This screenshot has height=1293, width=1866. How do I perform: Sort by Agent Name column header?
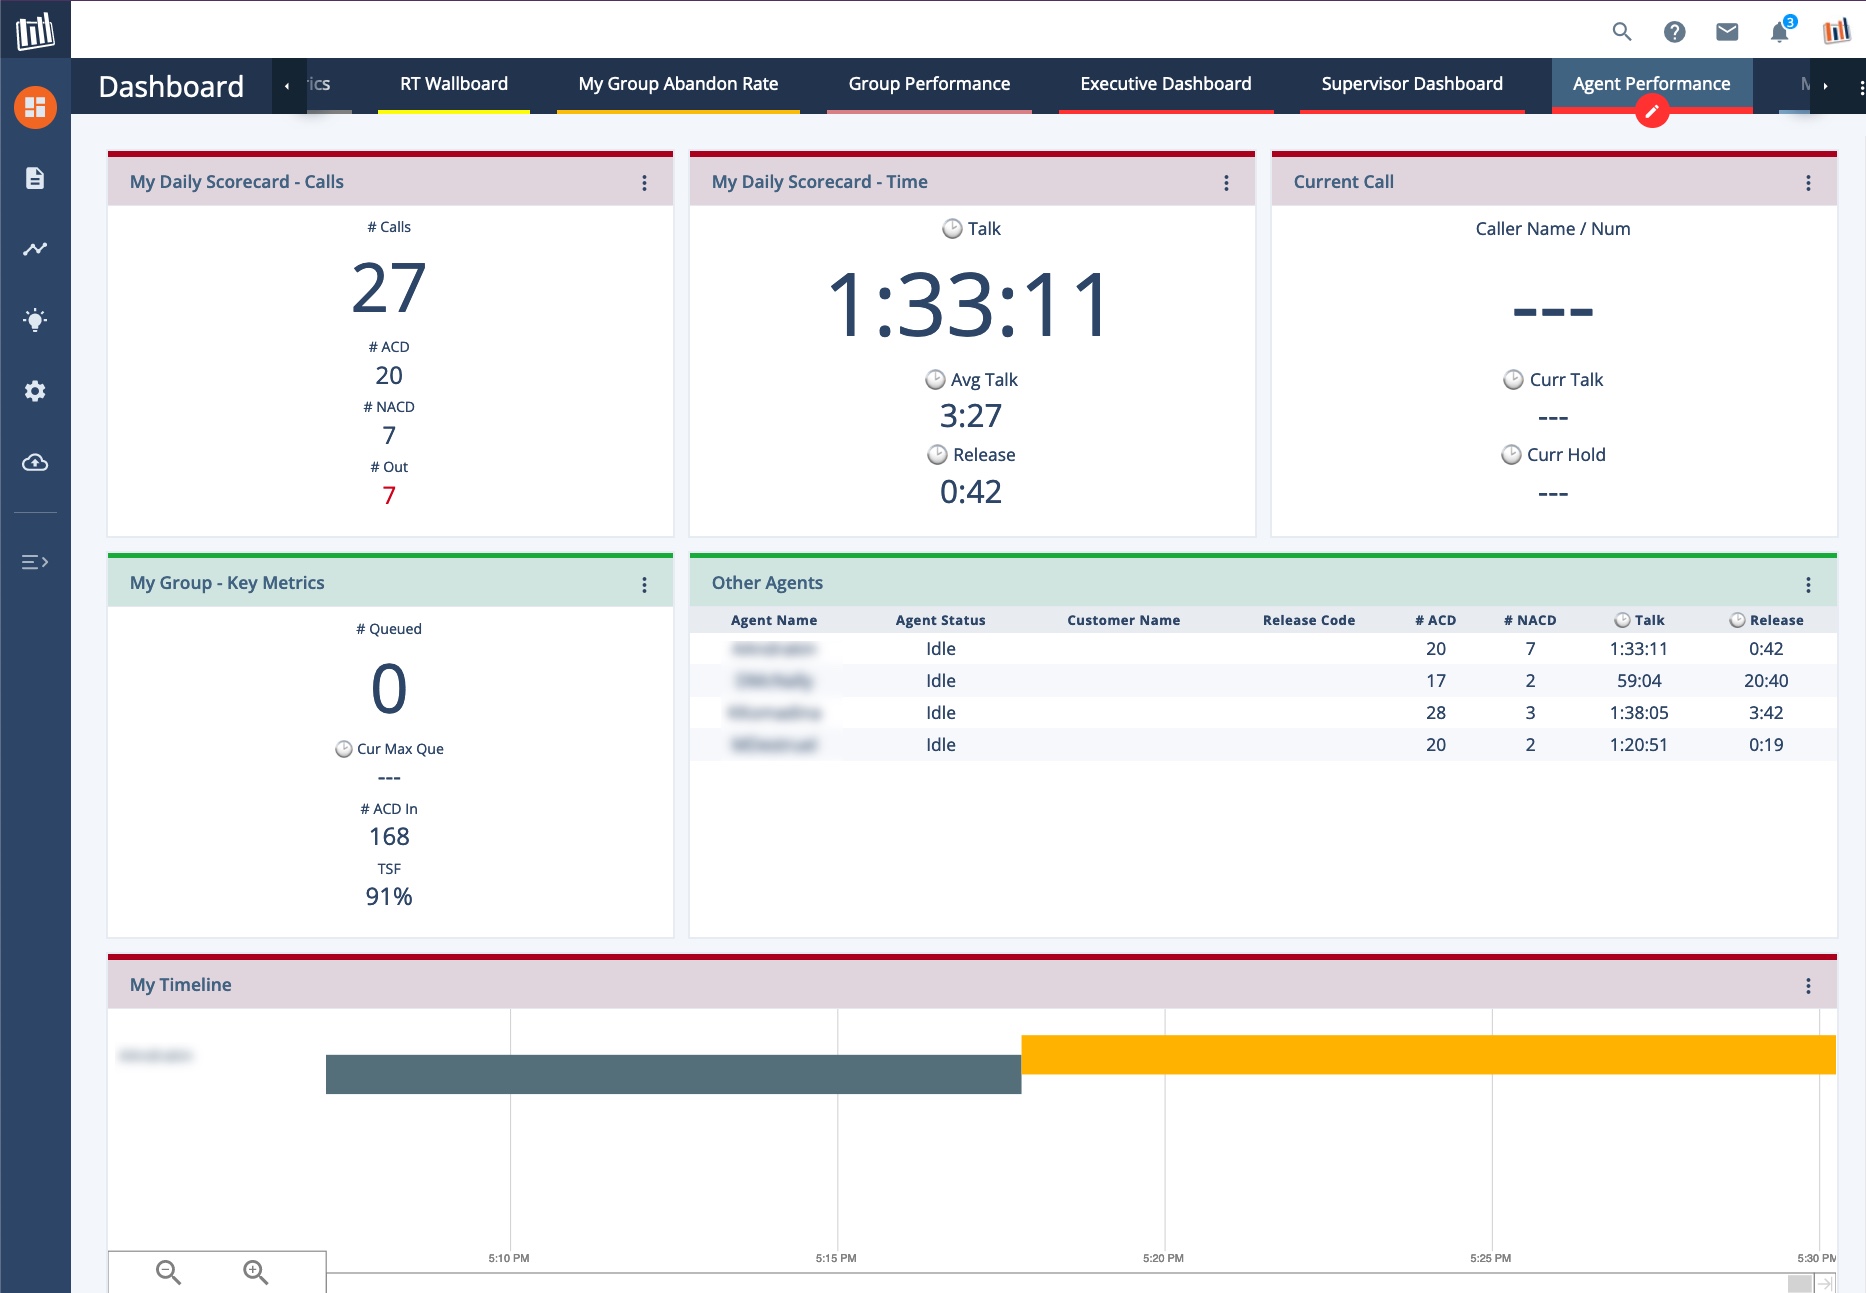(774, 620)
